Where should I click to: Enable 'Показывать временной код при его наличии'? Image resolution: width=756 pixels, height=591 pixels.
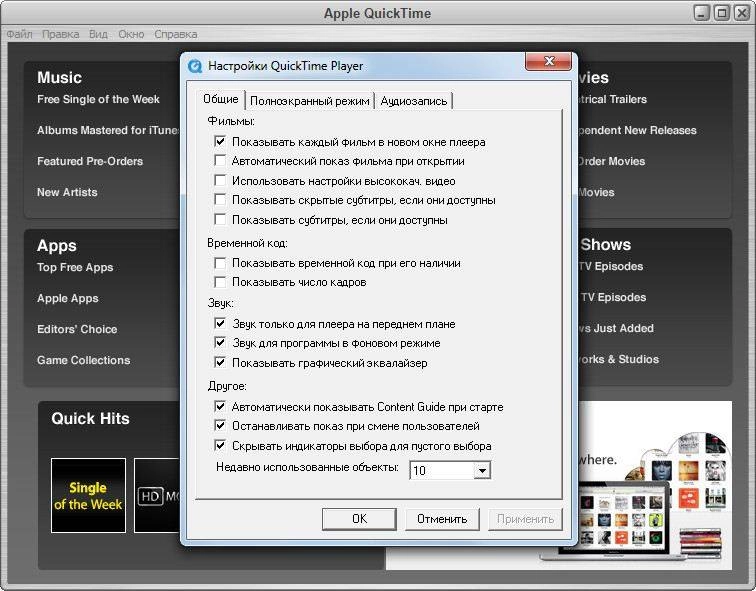[x=220, y=263]
